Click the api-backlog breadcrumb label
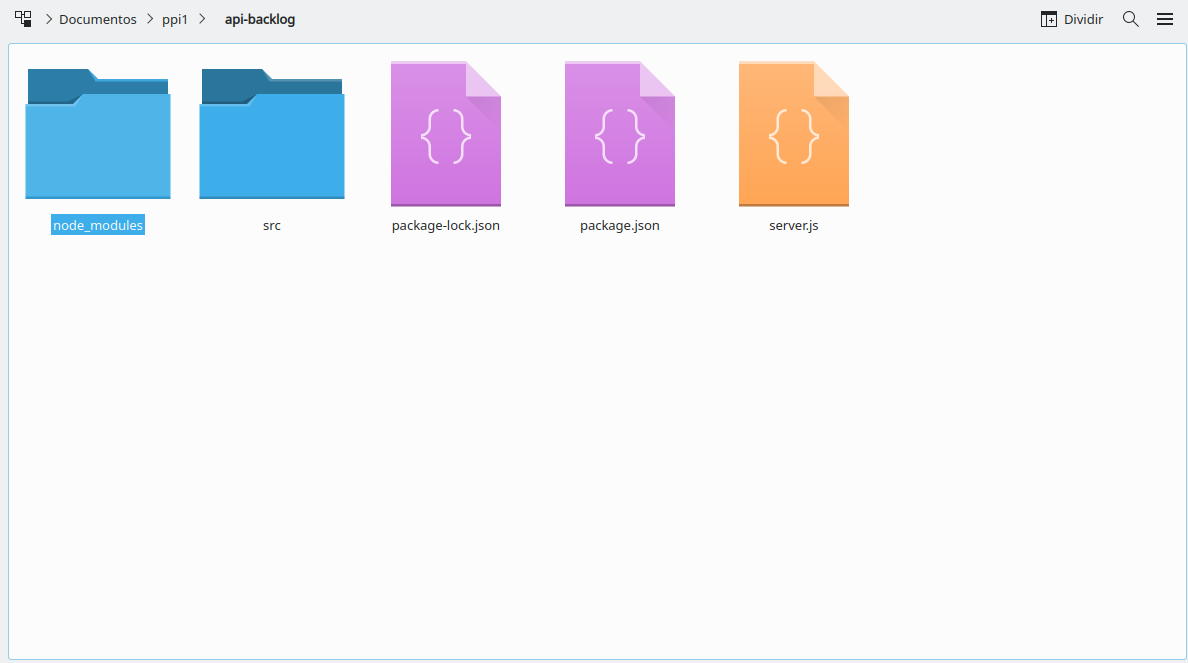Screen dimensions: 1188x663 pos(260,19)
